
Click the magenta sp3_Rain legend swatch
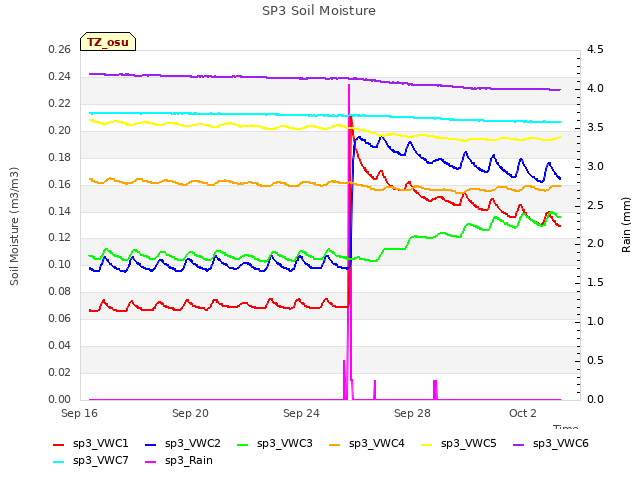(x=151, y=462)
